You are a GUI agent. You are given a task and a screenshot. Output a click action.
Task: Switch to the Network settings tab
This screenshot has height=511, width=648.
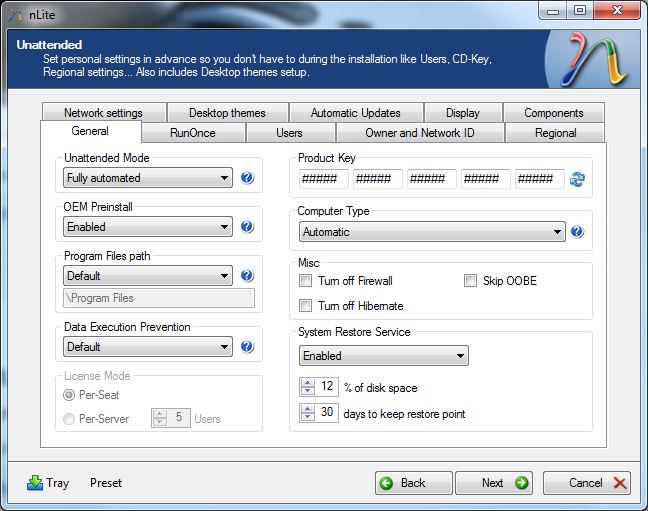point(104,112)
